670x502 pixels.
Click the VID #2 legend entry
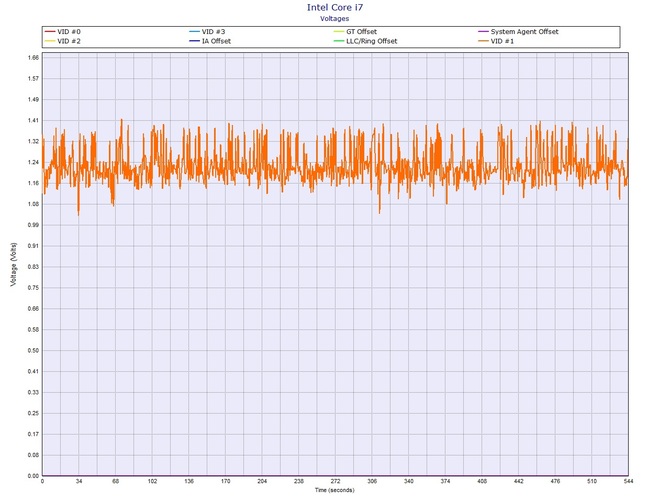pyautogui.click(x=62, y=41)
